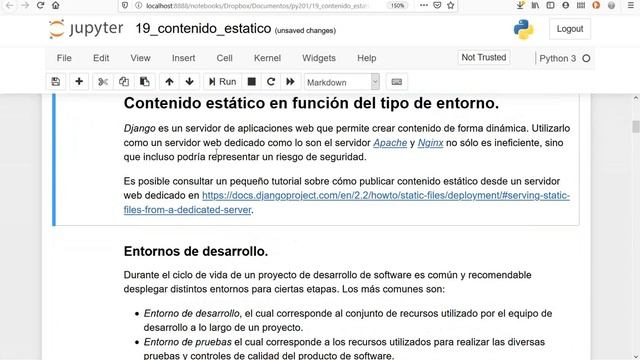
Task: Open the Cell menu
Action: click(224, 58)
